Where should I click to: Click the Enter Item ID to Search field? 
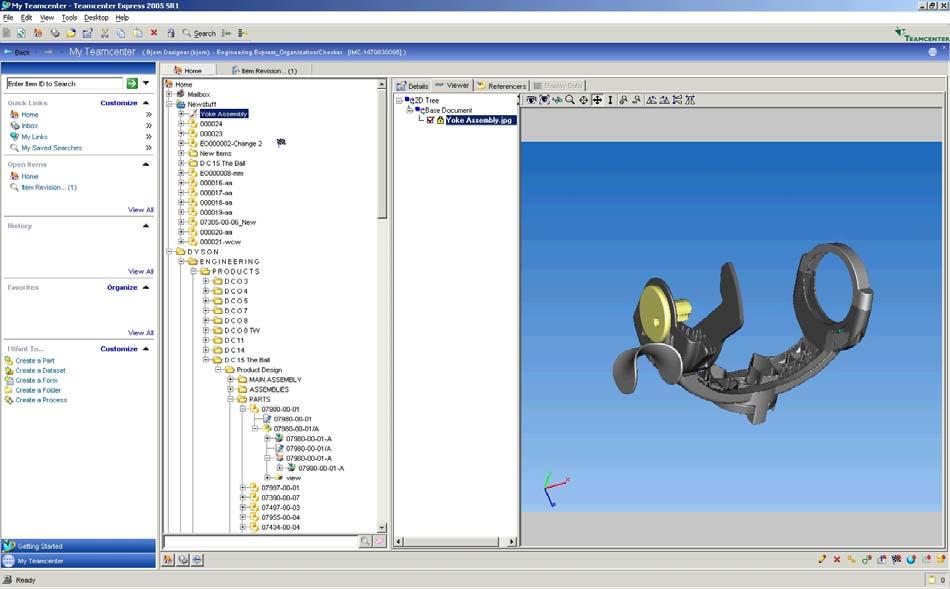point(65,84)
